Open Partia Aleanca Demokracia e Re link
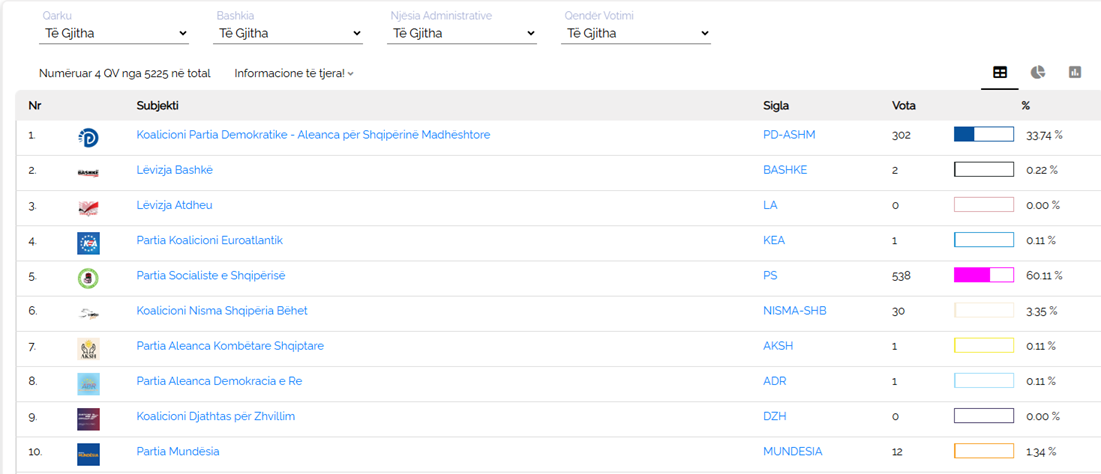 [x=219, y=381]
